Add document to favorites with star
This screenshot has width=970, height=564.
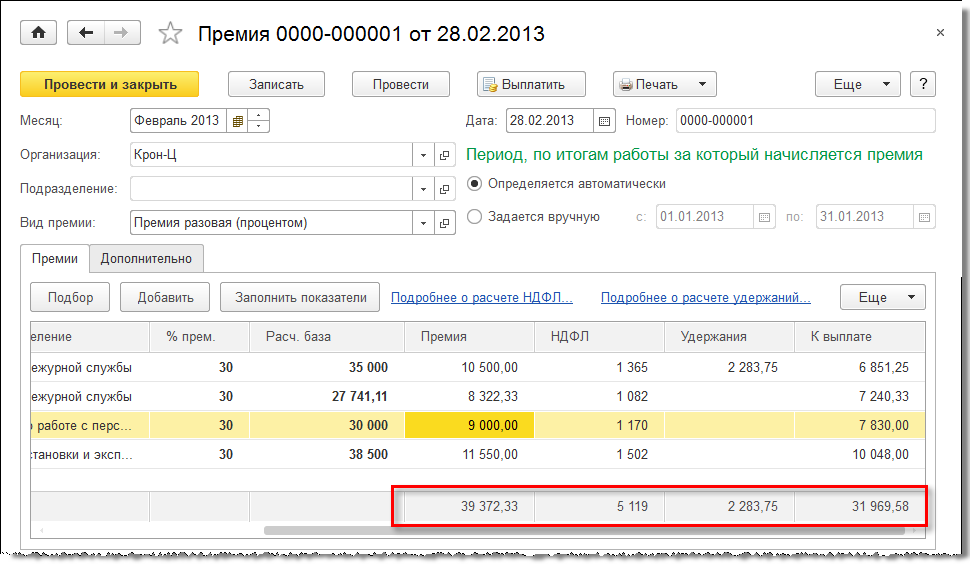coord(171,34)
